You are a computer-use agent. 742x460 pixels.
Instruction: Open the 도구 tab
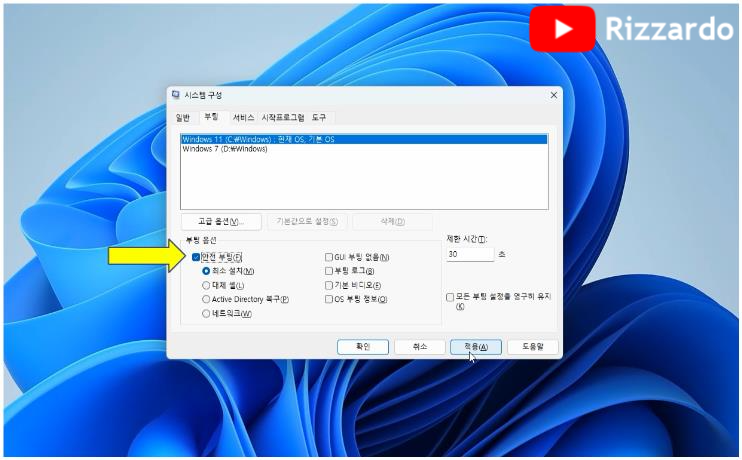pyautogui.click(x=319, y=117)
